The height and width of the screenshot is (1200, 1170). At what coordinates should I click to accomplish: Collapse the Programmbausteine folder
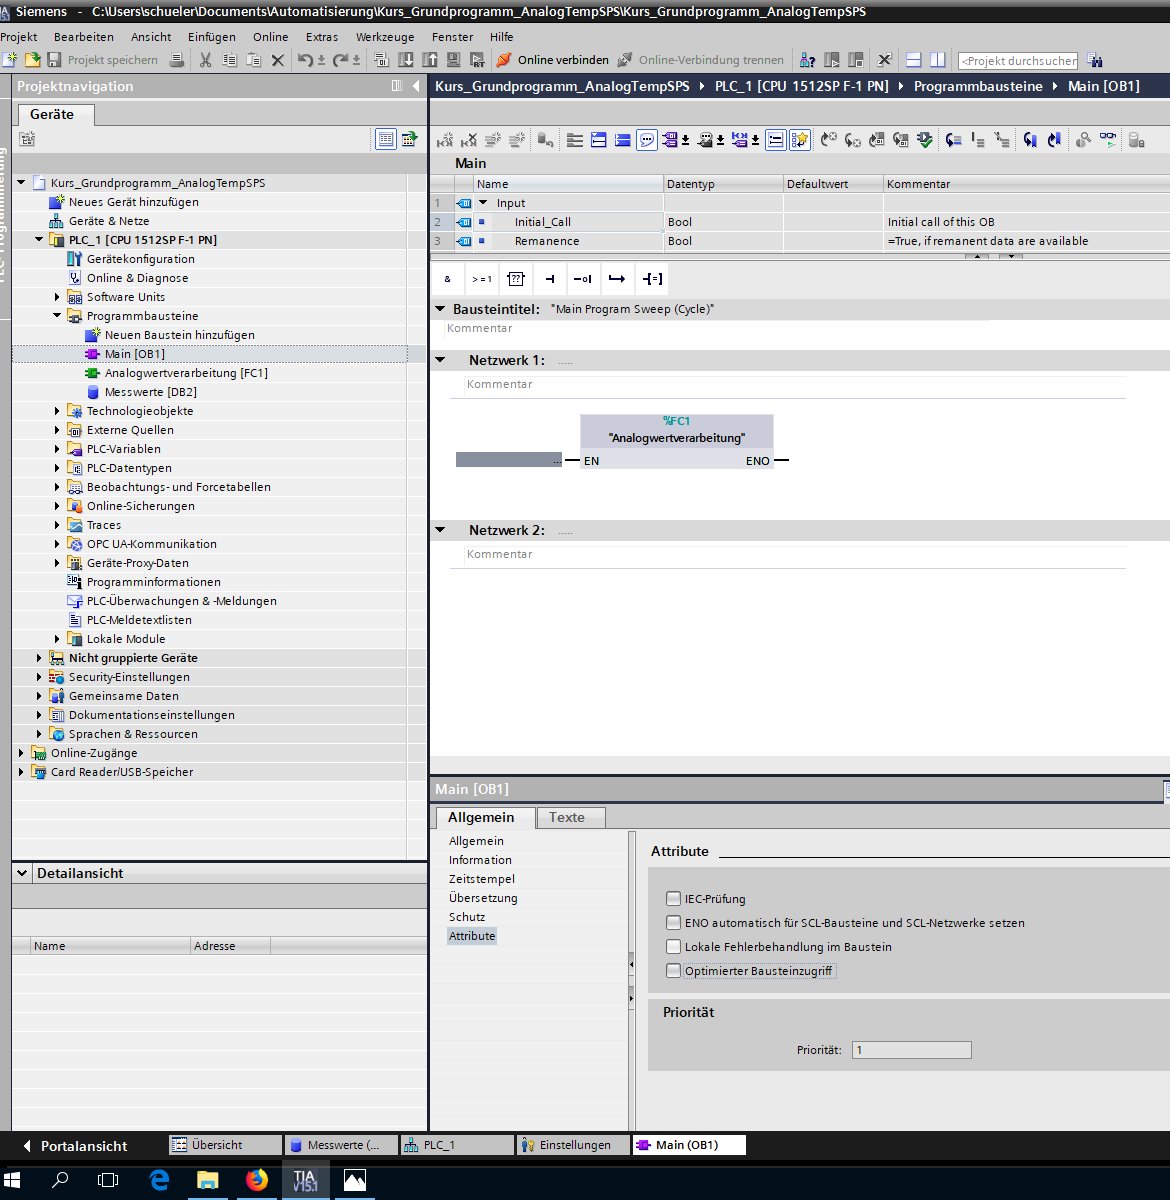57,316
